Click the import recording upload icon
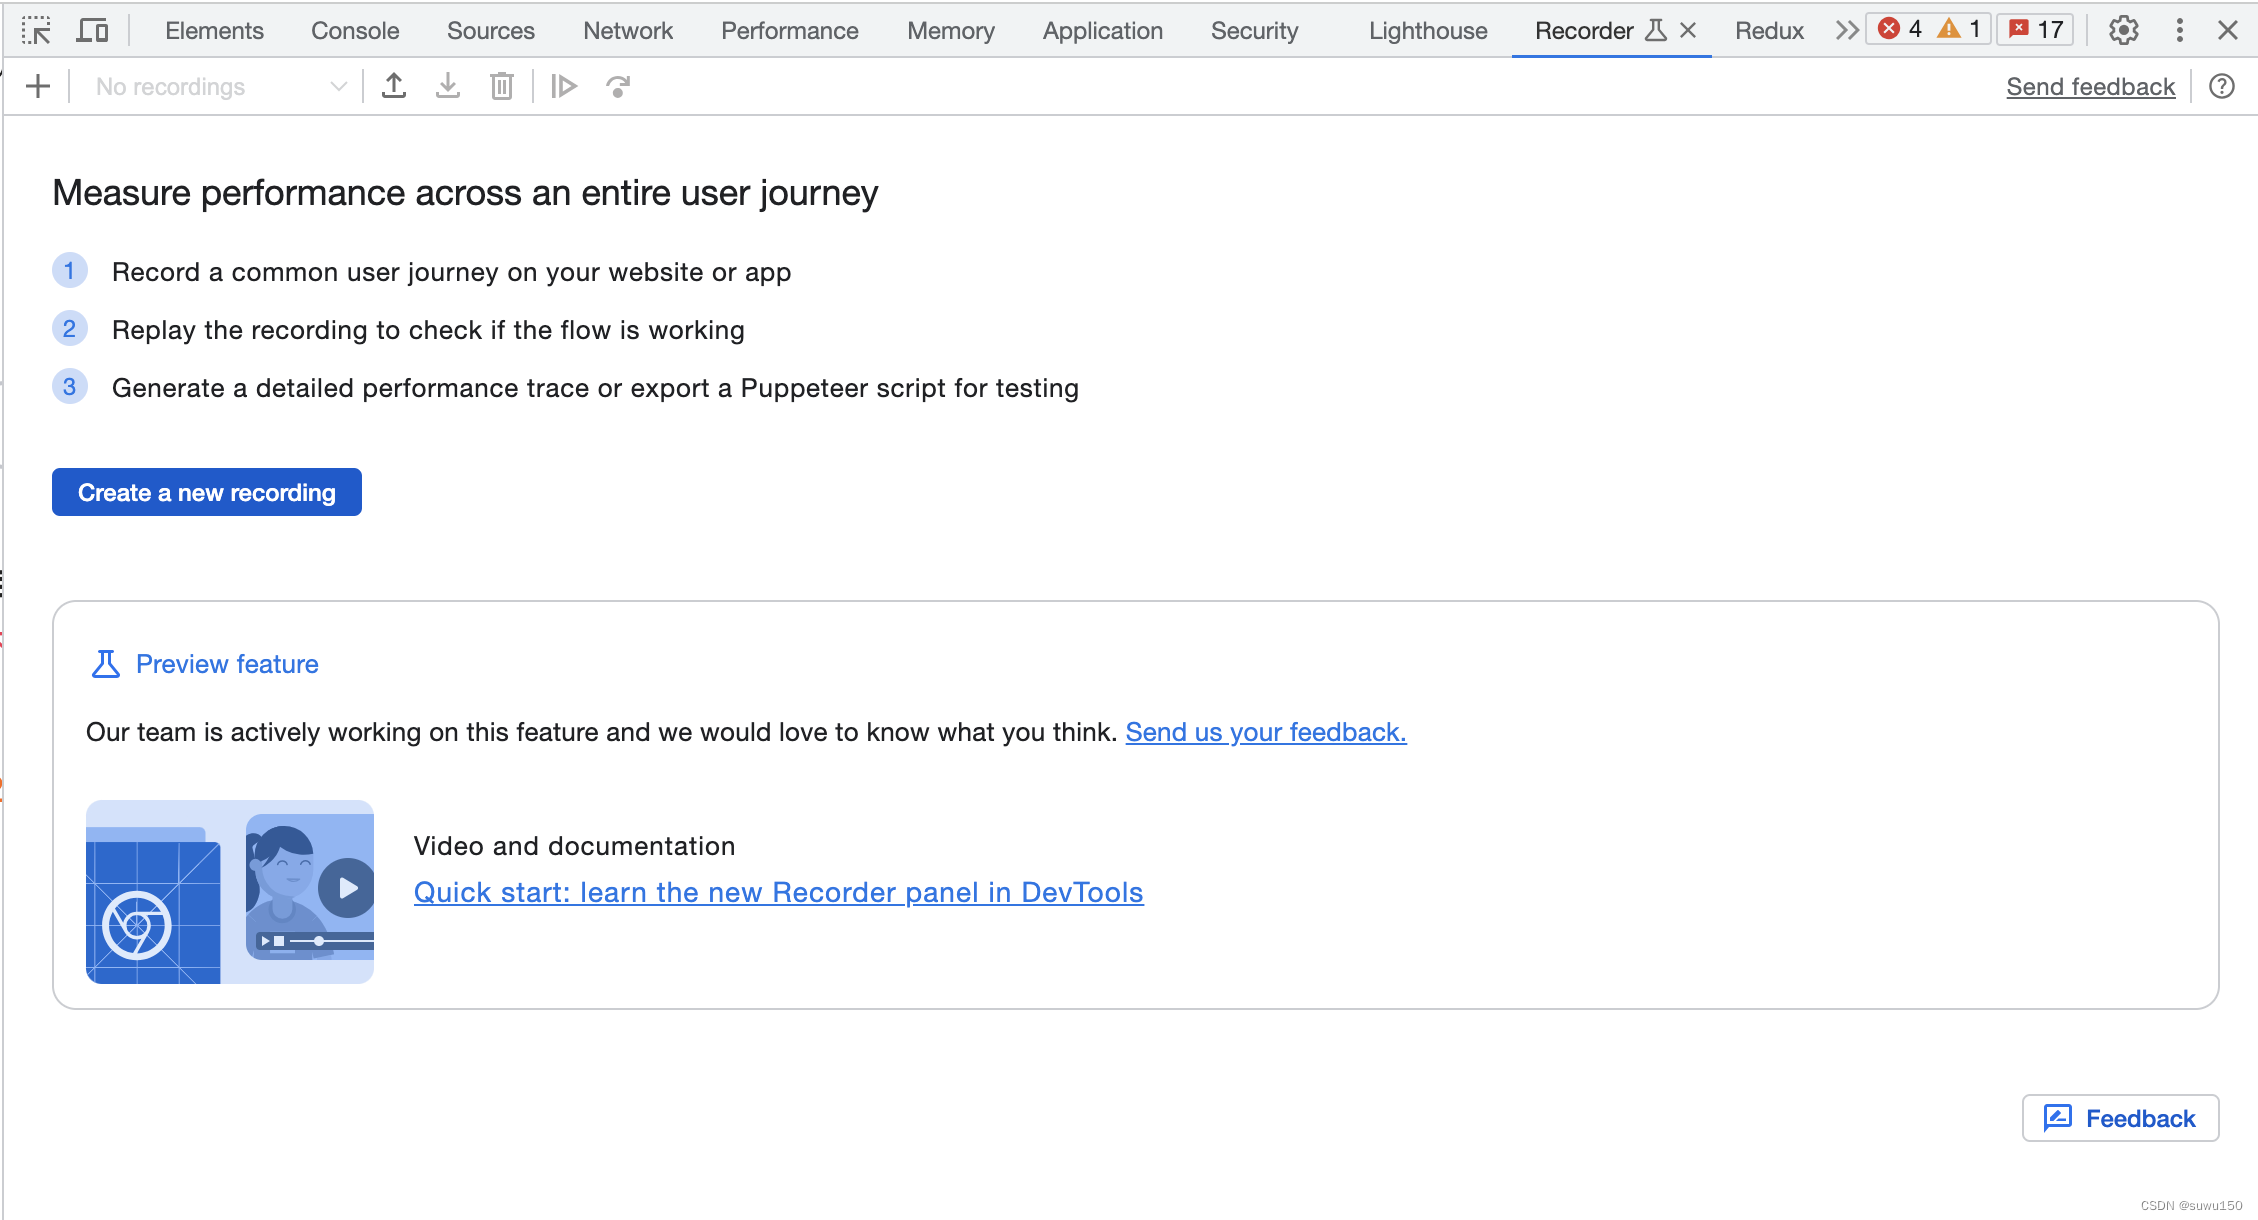Screen dimensions: 2258x1220 (x=394, y=87)
